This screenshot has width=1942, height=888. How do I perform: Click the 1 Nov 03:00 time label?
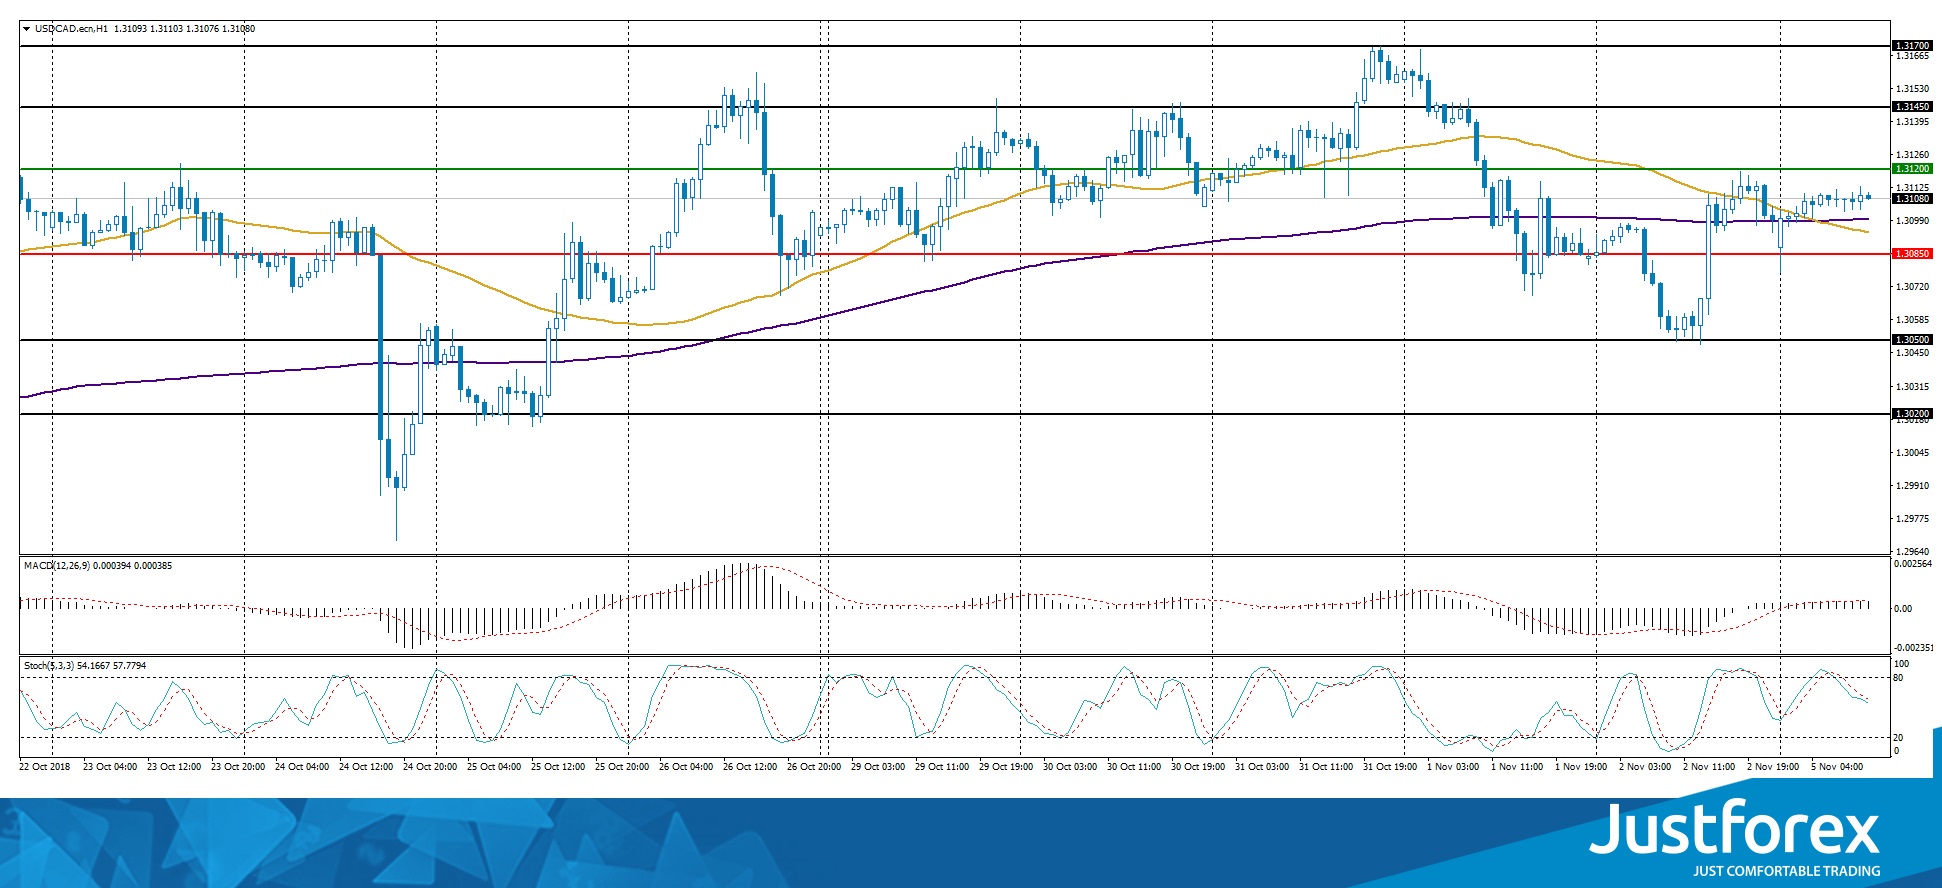(1453, 767)
